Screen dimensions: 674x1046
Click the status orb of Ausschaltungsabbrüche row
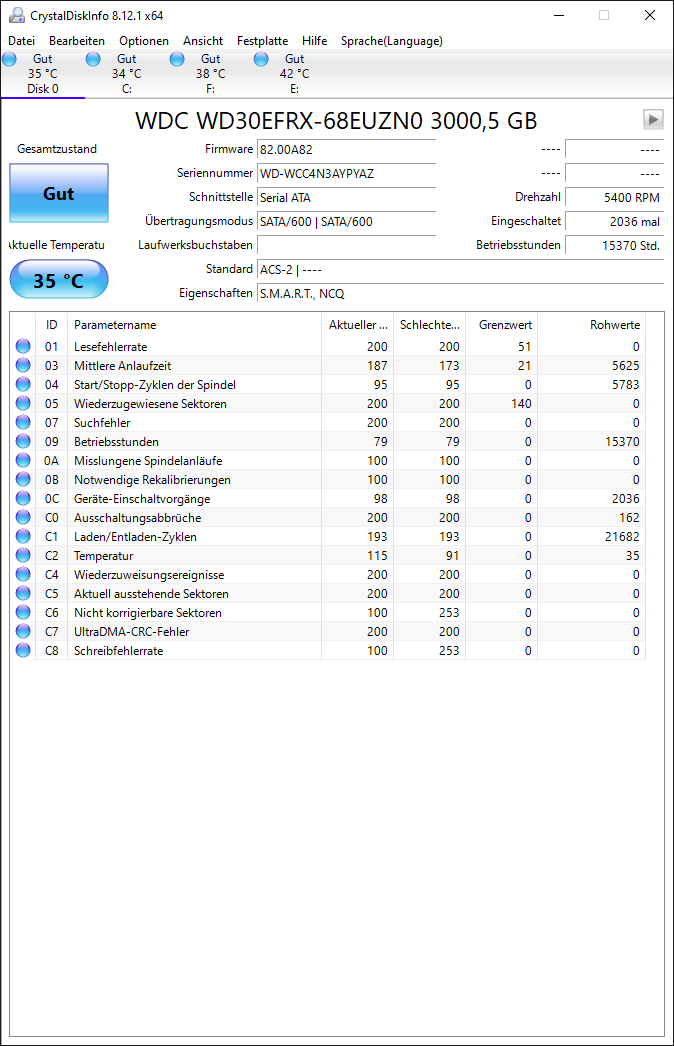(23, 517)
